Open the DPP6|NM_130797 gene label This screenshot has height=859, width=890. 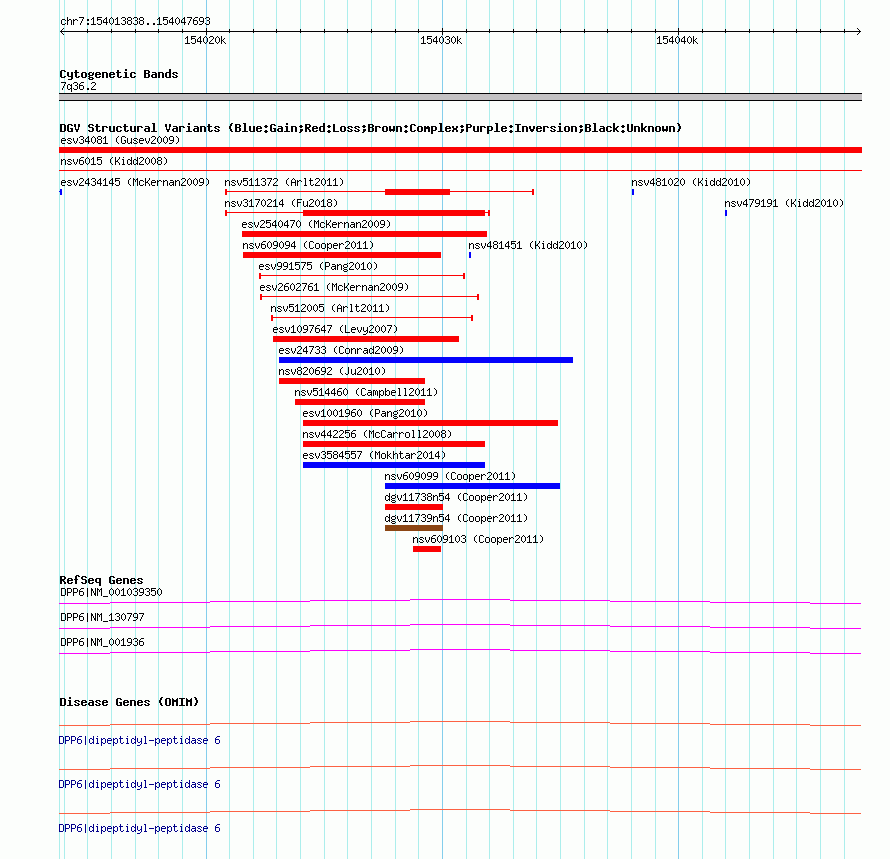102,617
